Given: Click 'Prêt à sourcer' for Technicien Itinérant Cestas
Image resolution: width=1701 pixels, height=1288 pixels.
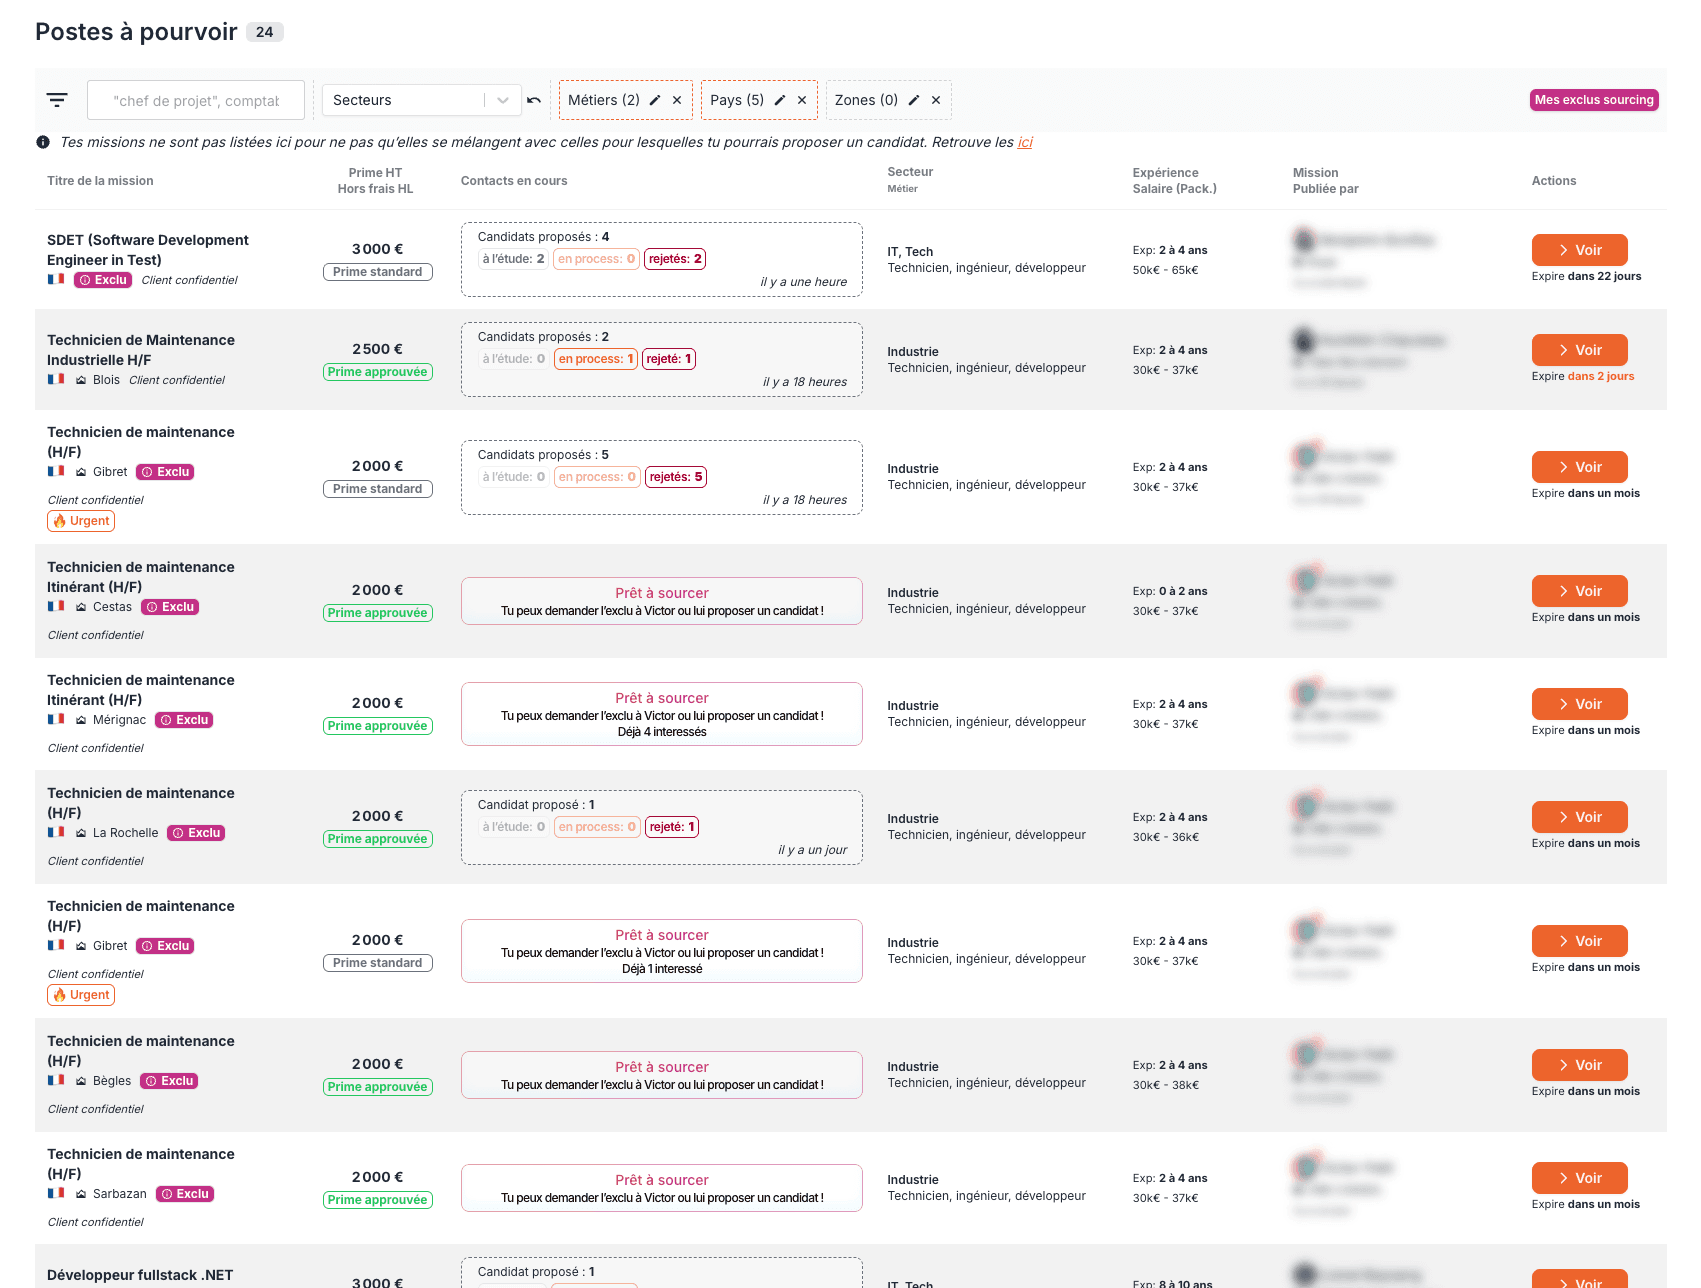Looking at the screenshot, I should point(661,600).
